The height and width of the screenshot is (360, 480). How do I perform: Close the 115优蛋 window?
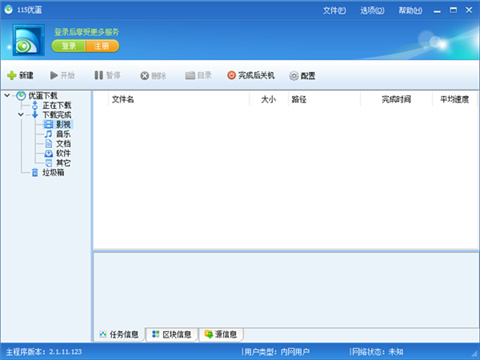click(469, 10)
